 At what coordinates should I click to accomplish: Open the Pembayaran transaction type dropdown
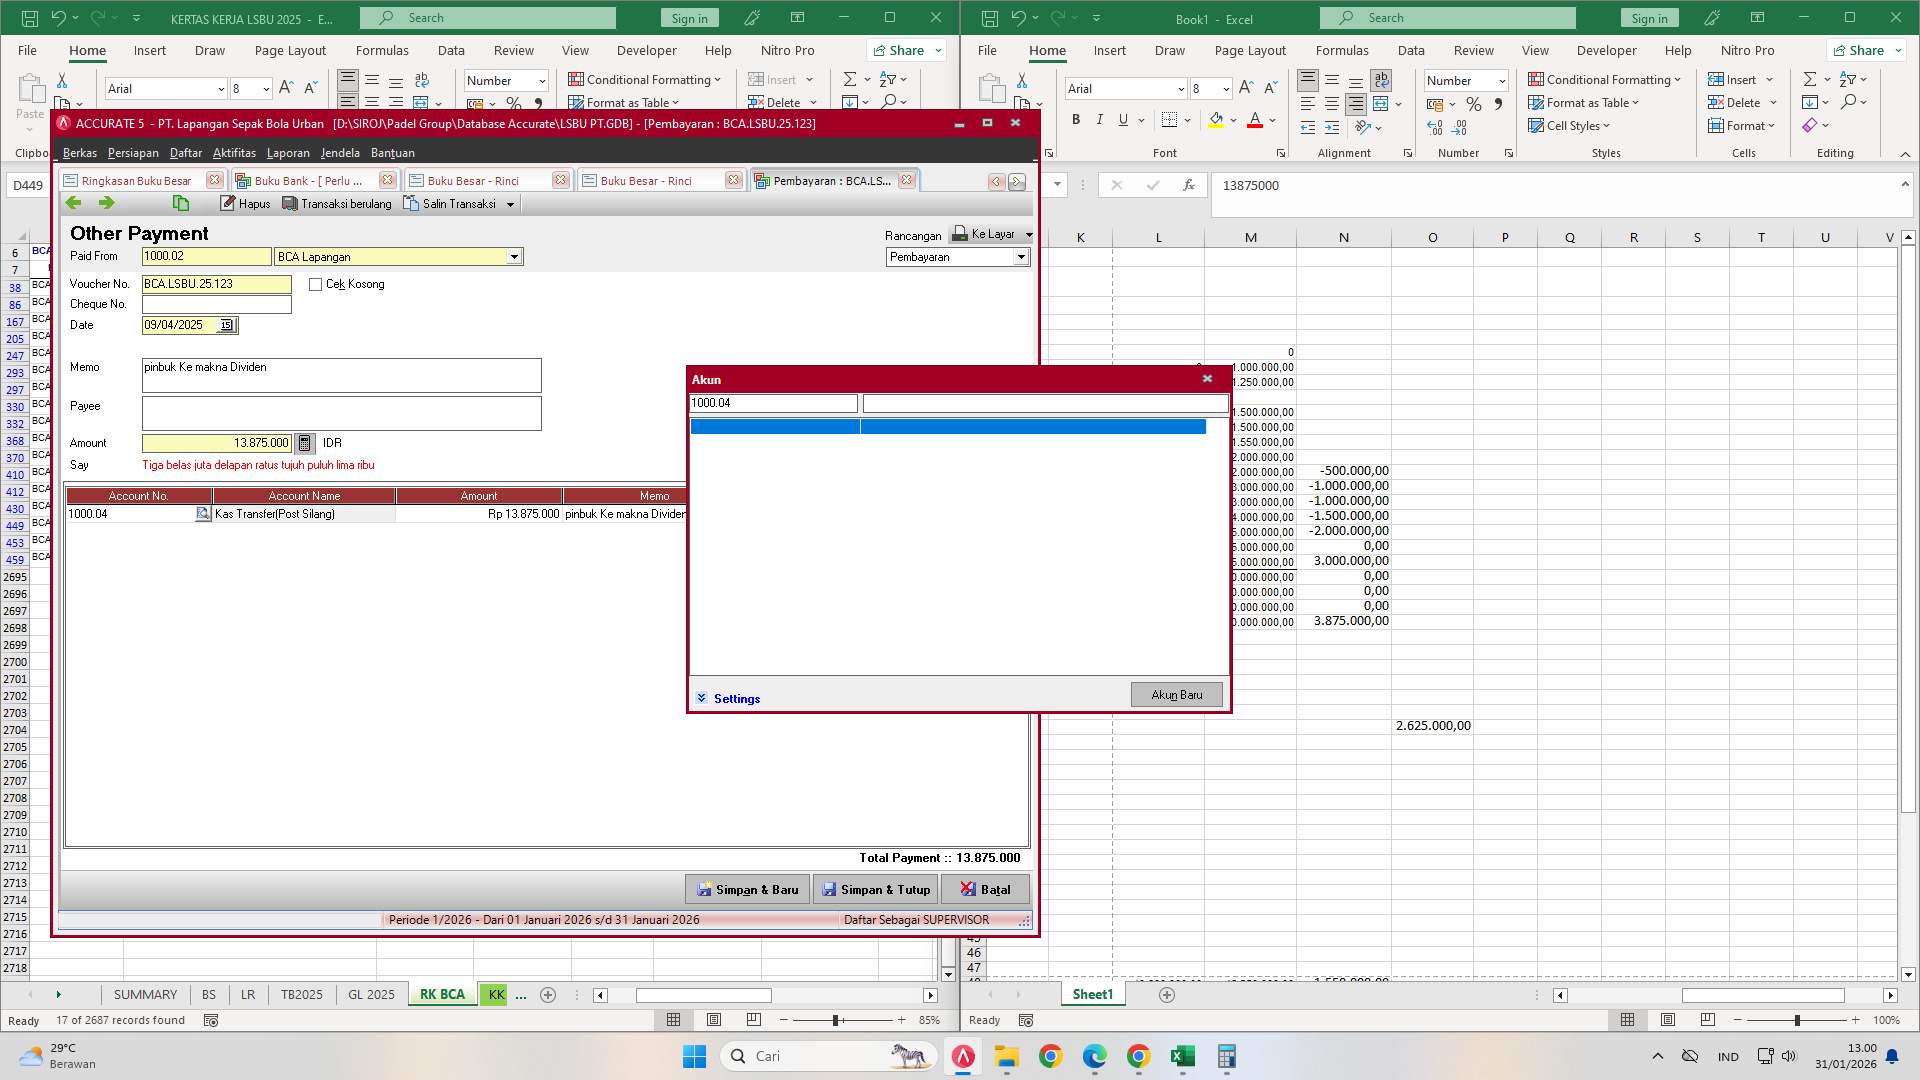[1021, 256]
